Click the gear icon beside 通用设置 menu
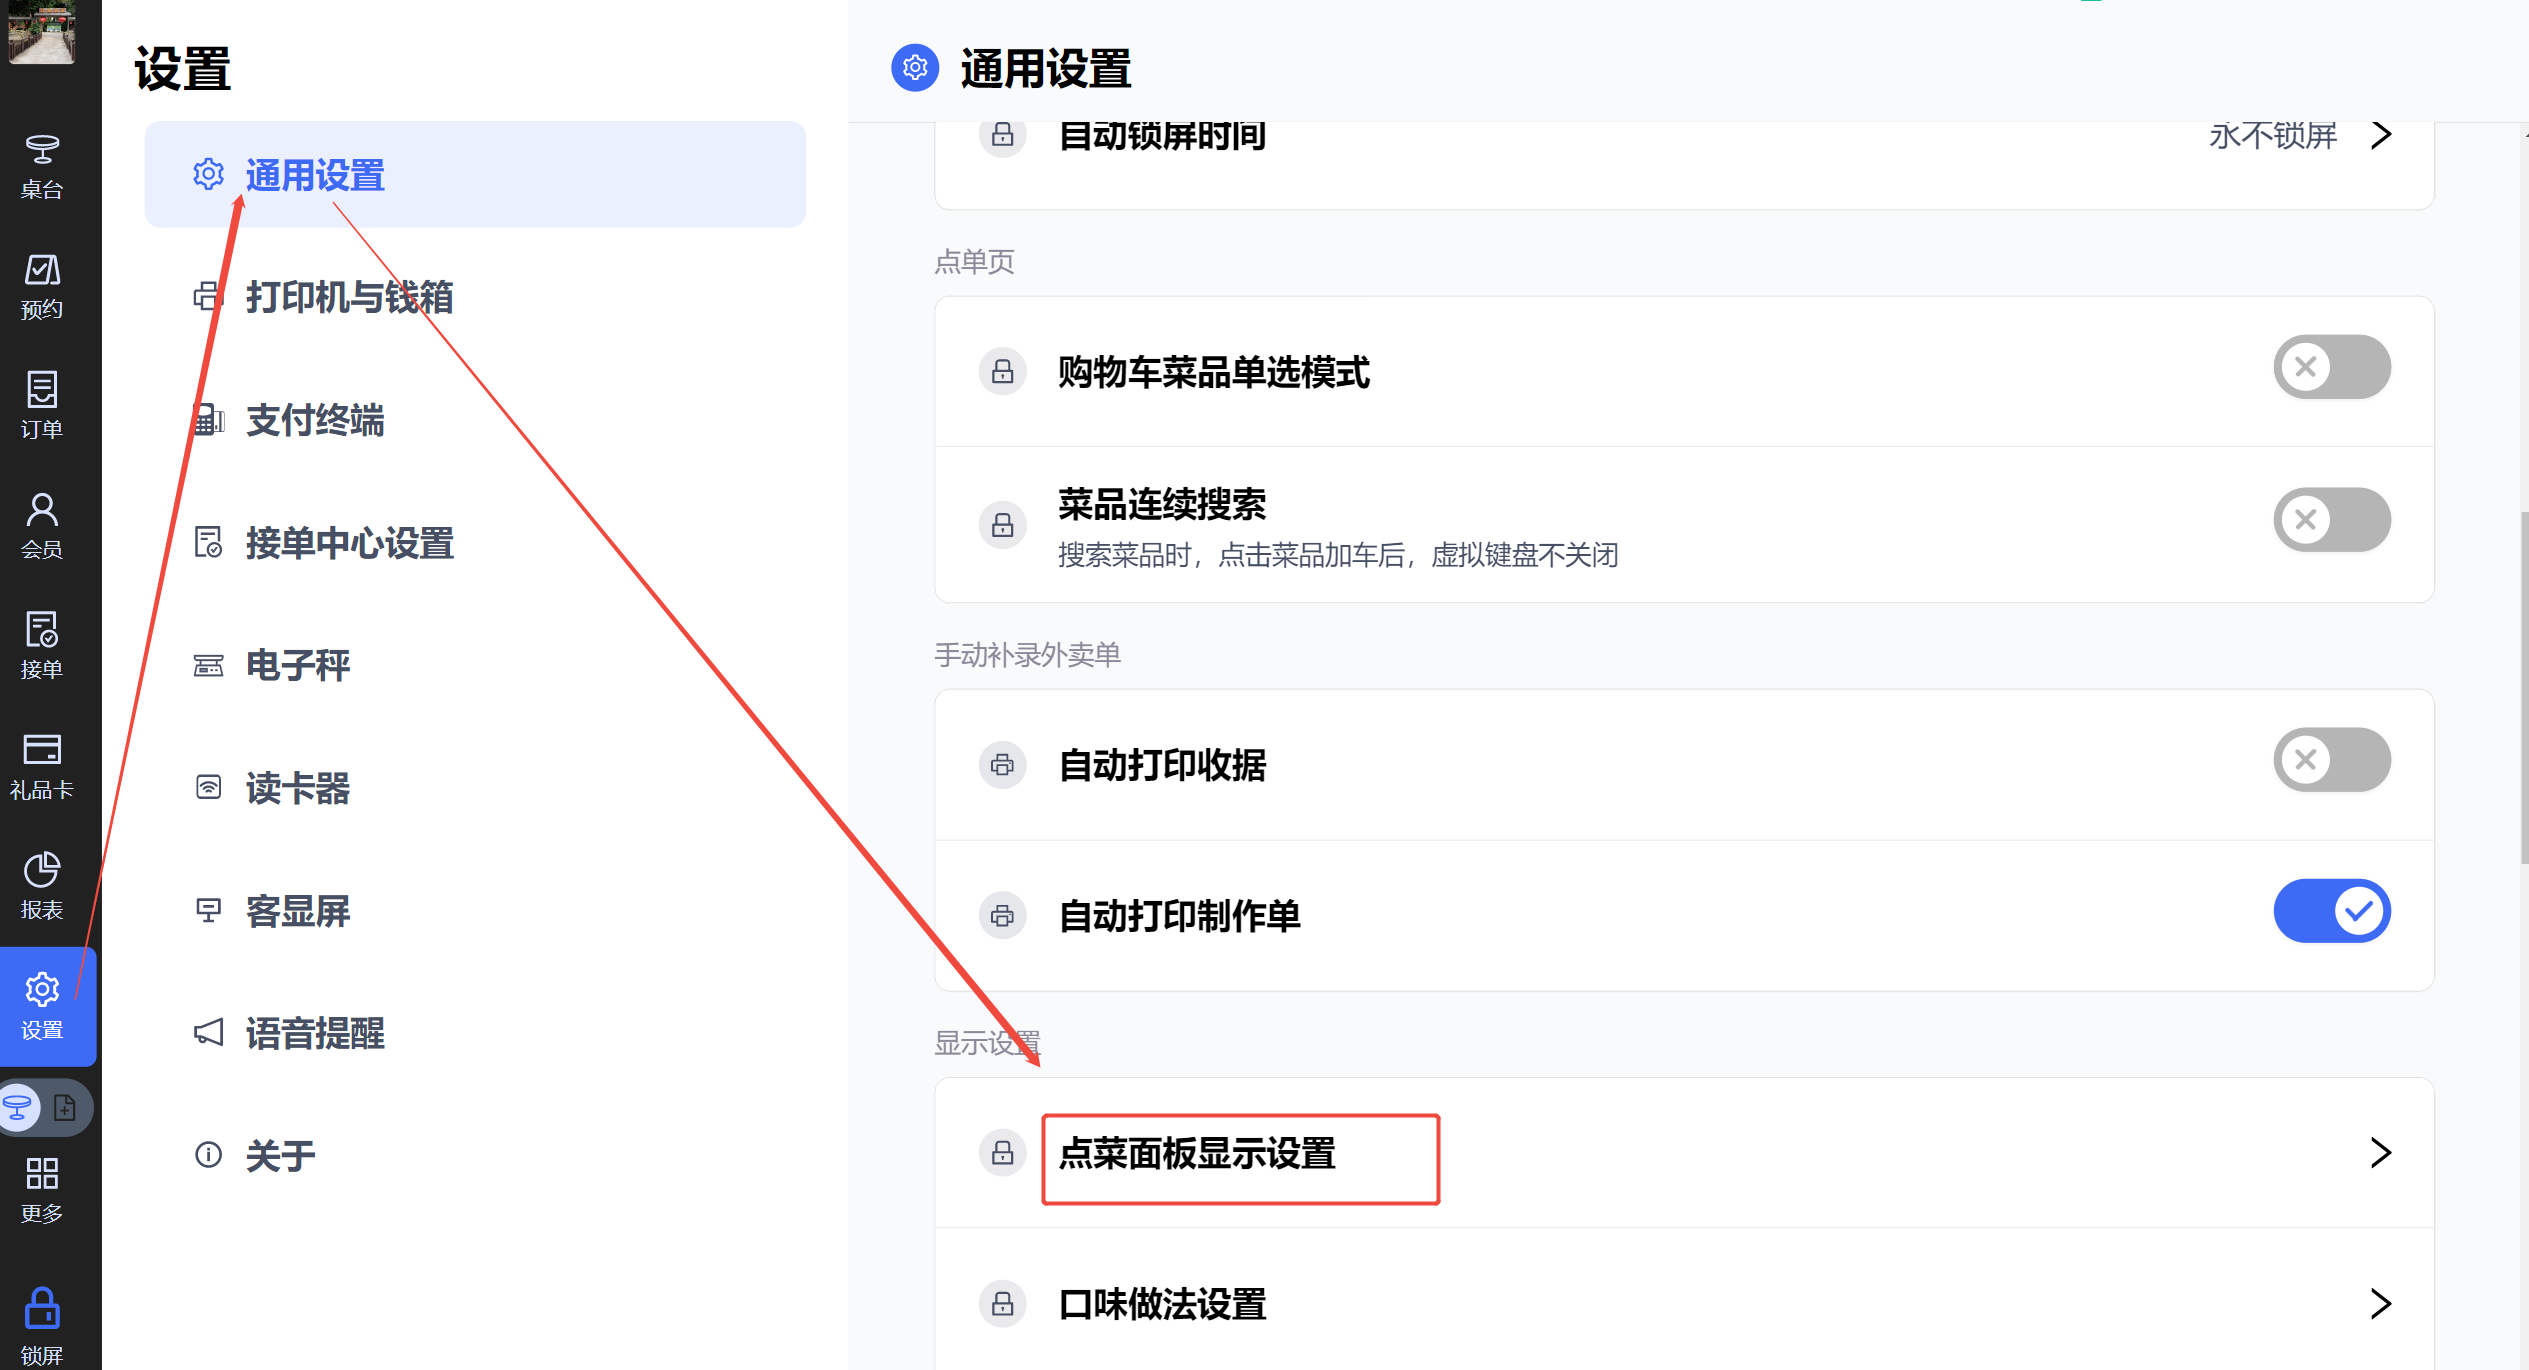The height and width of the screenshot is (1370, 2529). pos(208,174)
